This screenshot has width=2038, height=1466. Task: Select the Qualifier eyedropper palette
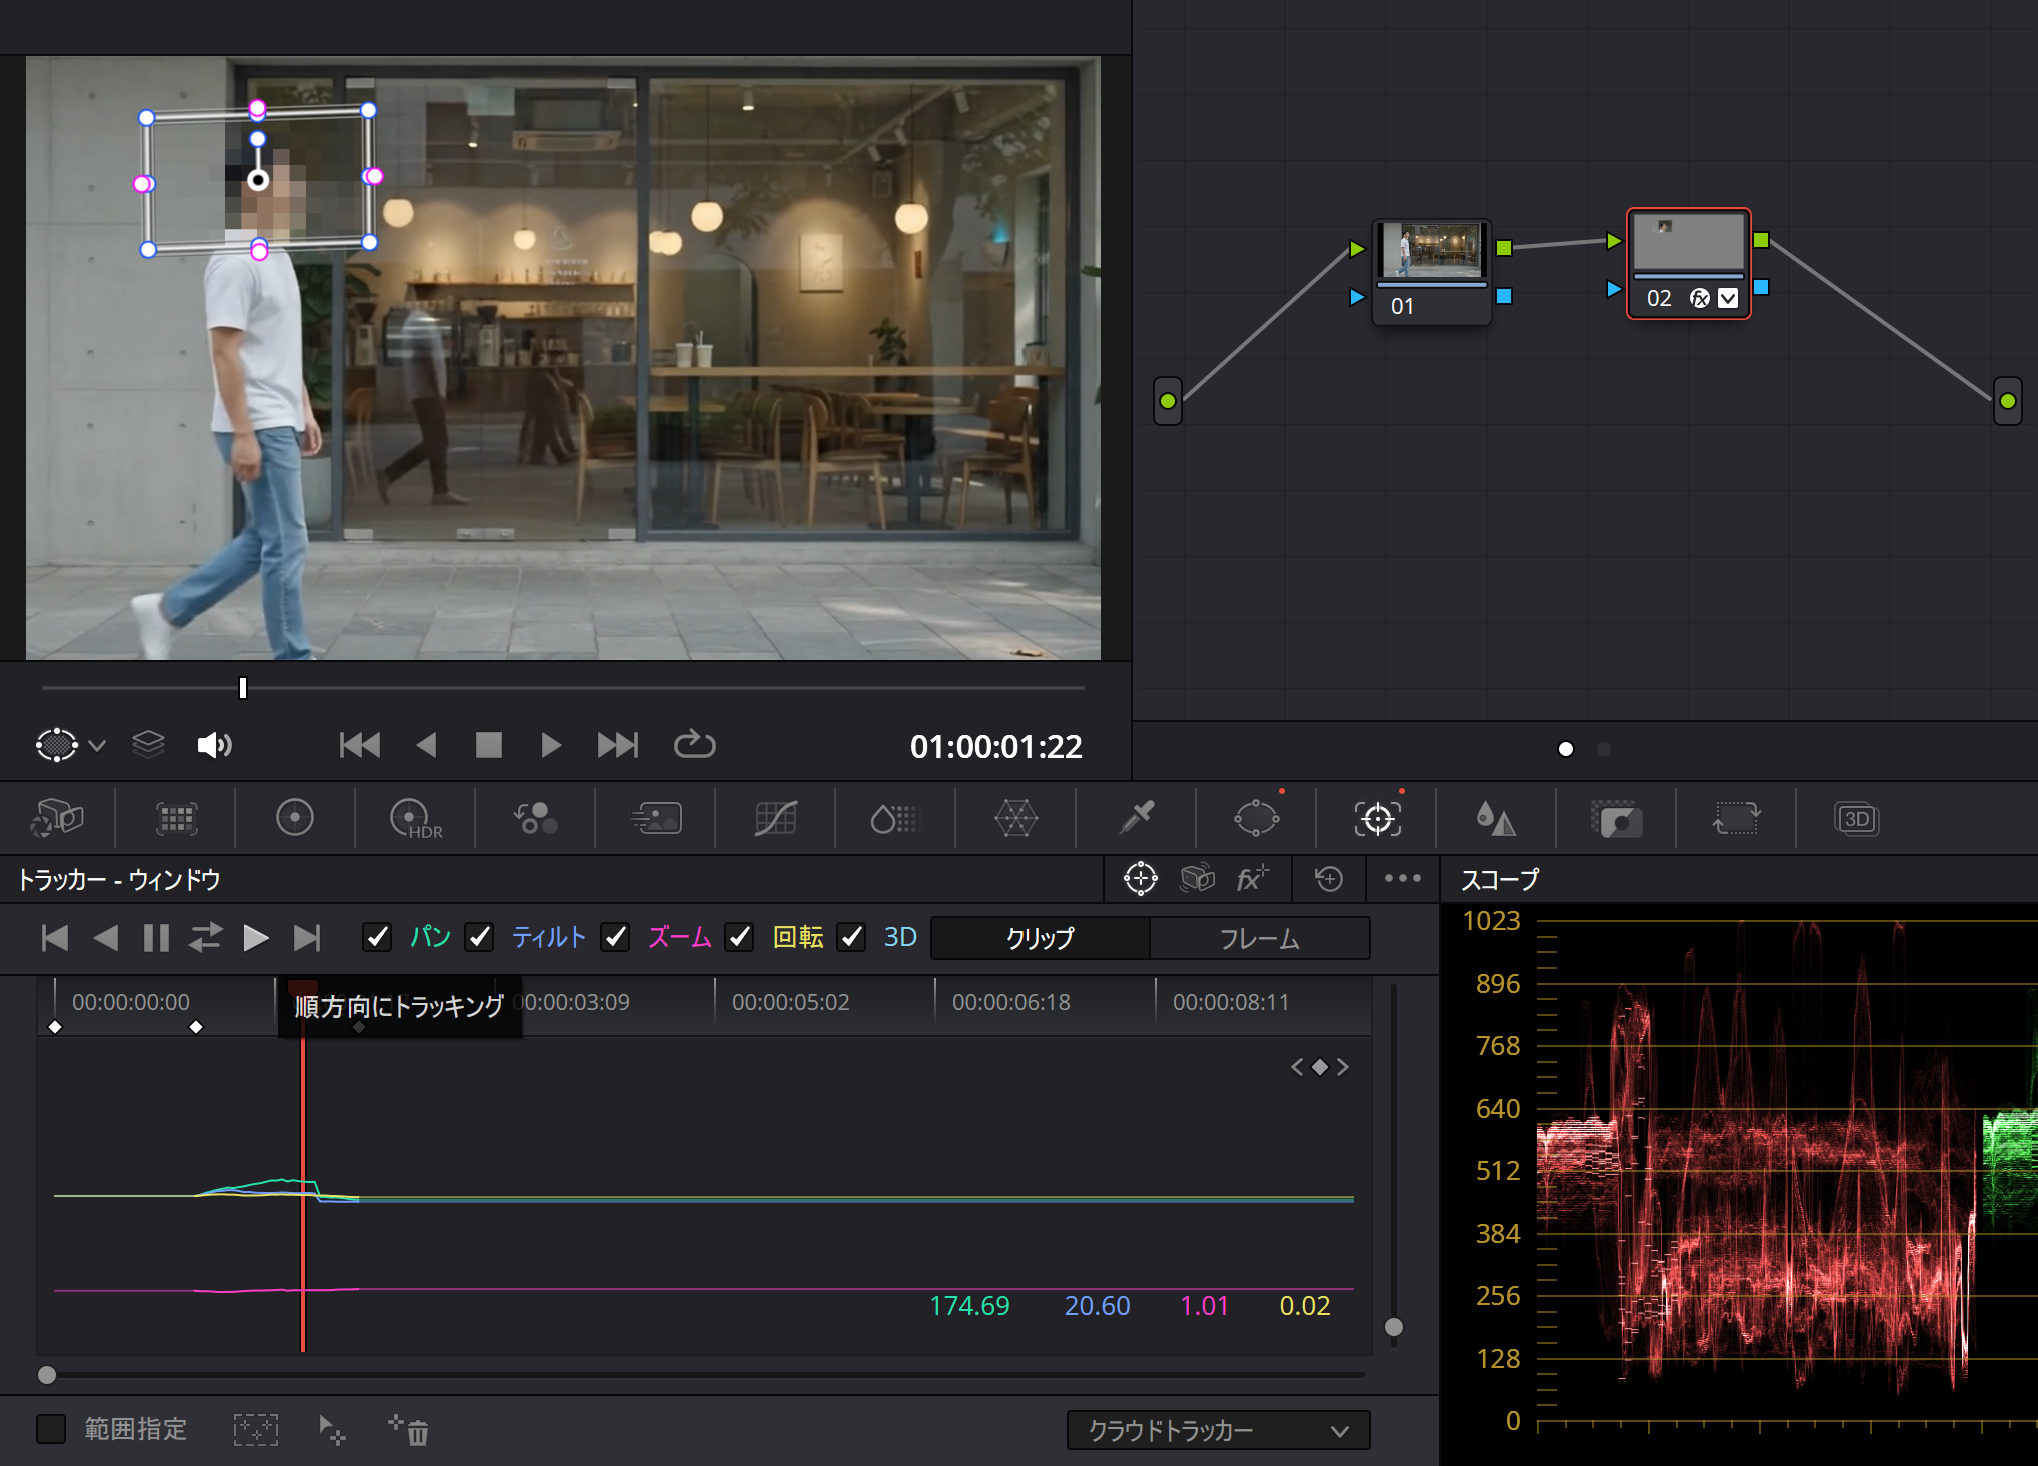[1137, 819]
